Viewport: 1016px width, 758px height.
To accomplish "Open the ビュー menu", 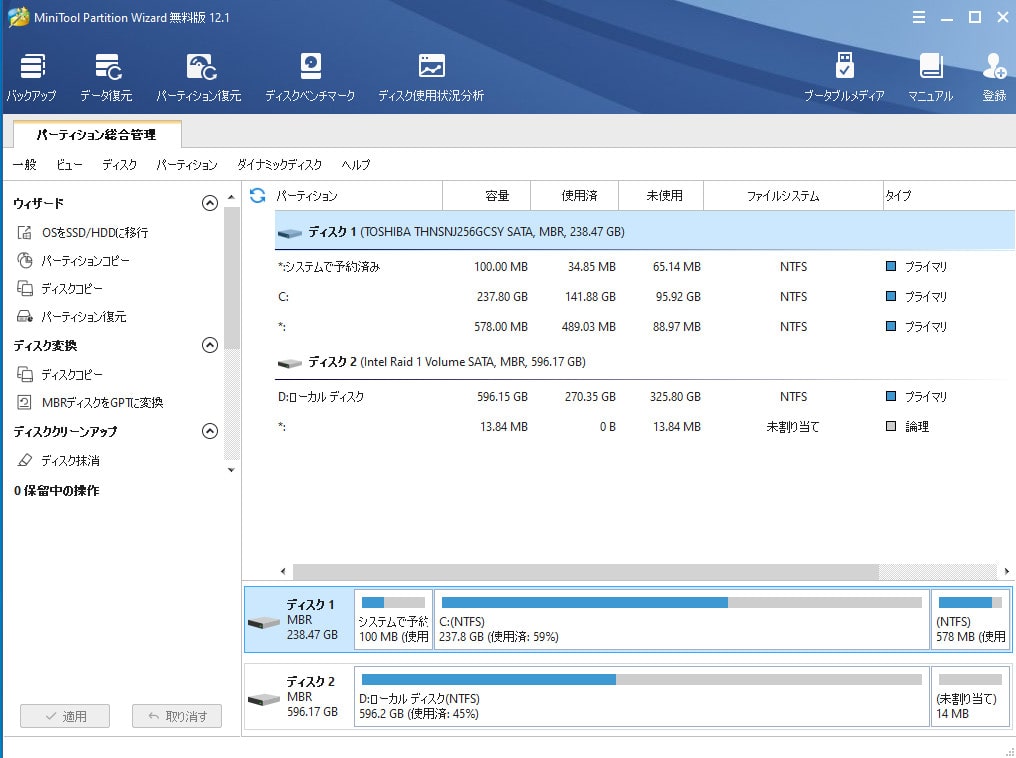I will (69, 165).
